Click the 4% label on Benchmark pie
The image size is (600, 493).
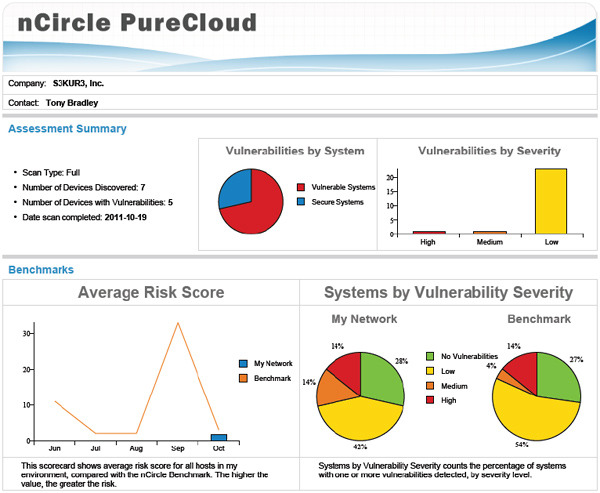491,366
